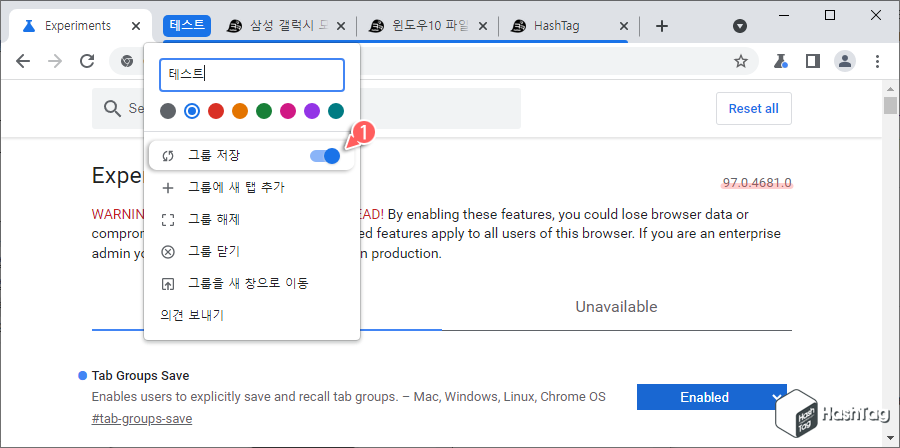Click the tab group name input field
900x448 pixels.
251,75
